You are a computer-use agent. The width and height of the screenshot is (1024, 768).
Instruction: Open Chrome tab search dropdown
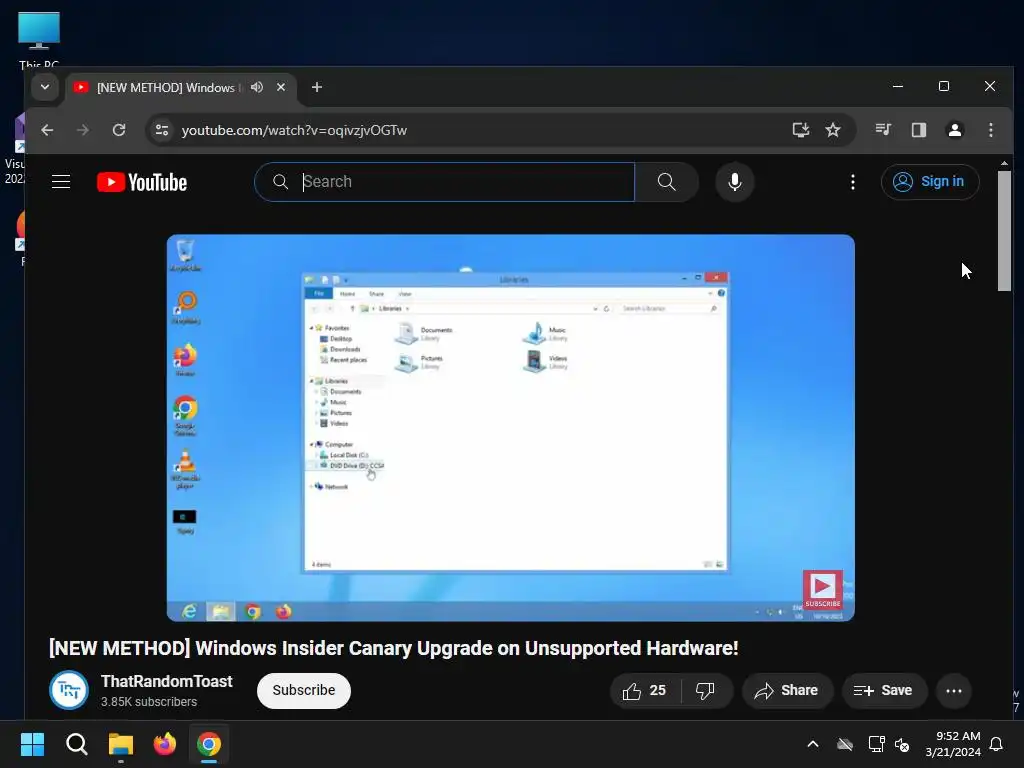coord(45,87)
